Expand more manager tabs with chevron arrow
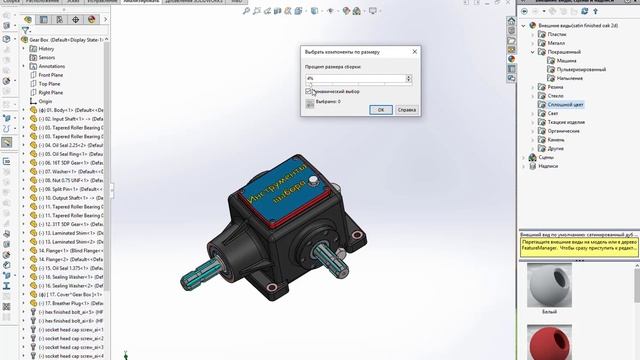This screenshot has width=640, height=360. pos(105,19)
